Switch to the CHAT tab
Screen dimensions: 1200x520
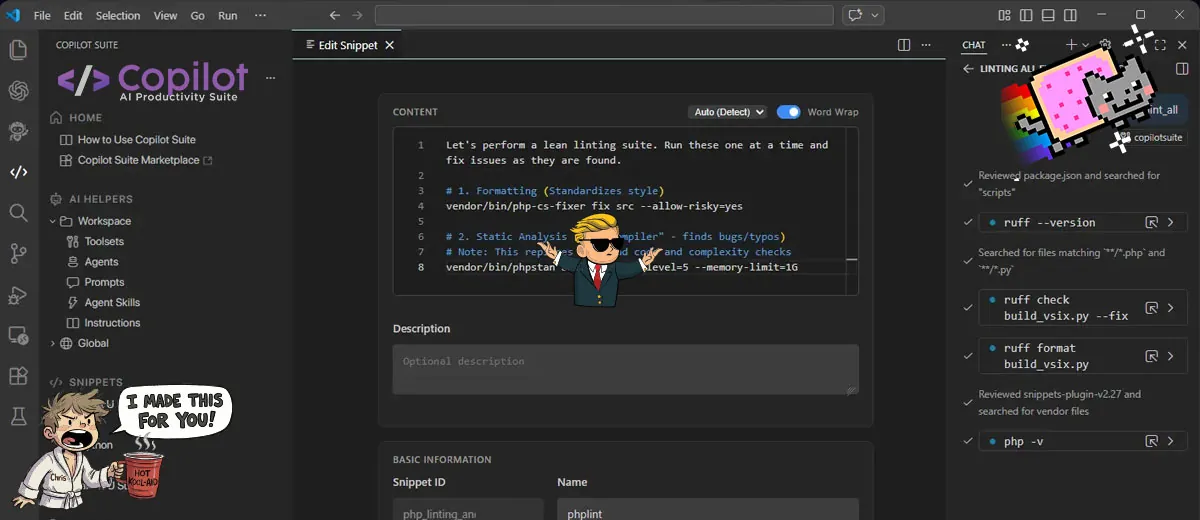pyautogui.click(x=973, y=45)
